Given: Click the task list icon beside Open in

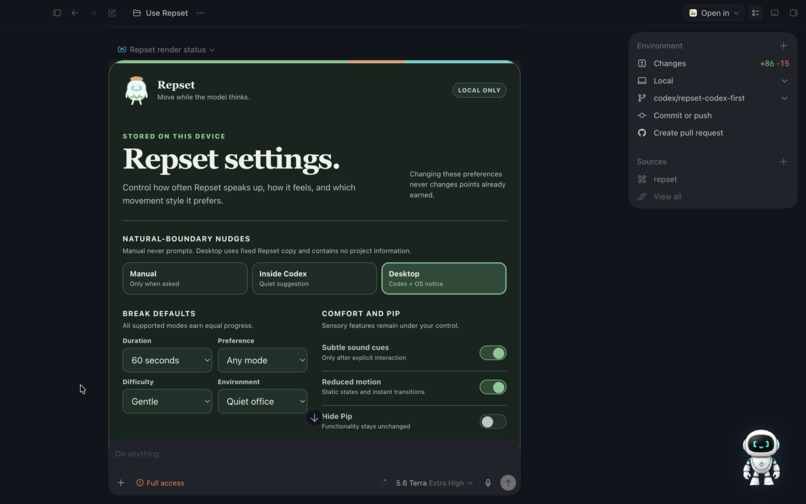Looking at the screenshot, I should click(755, 13).
